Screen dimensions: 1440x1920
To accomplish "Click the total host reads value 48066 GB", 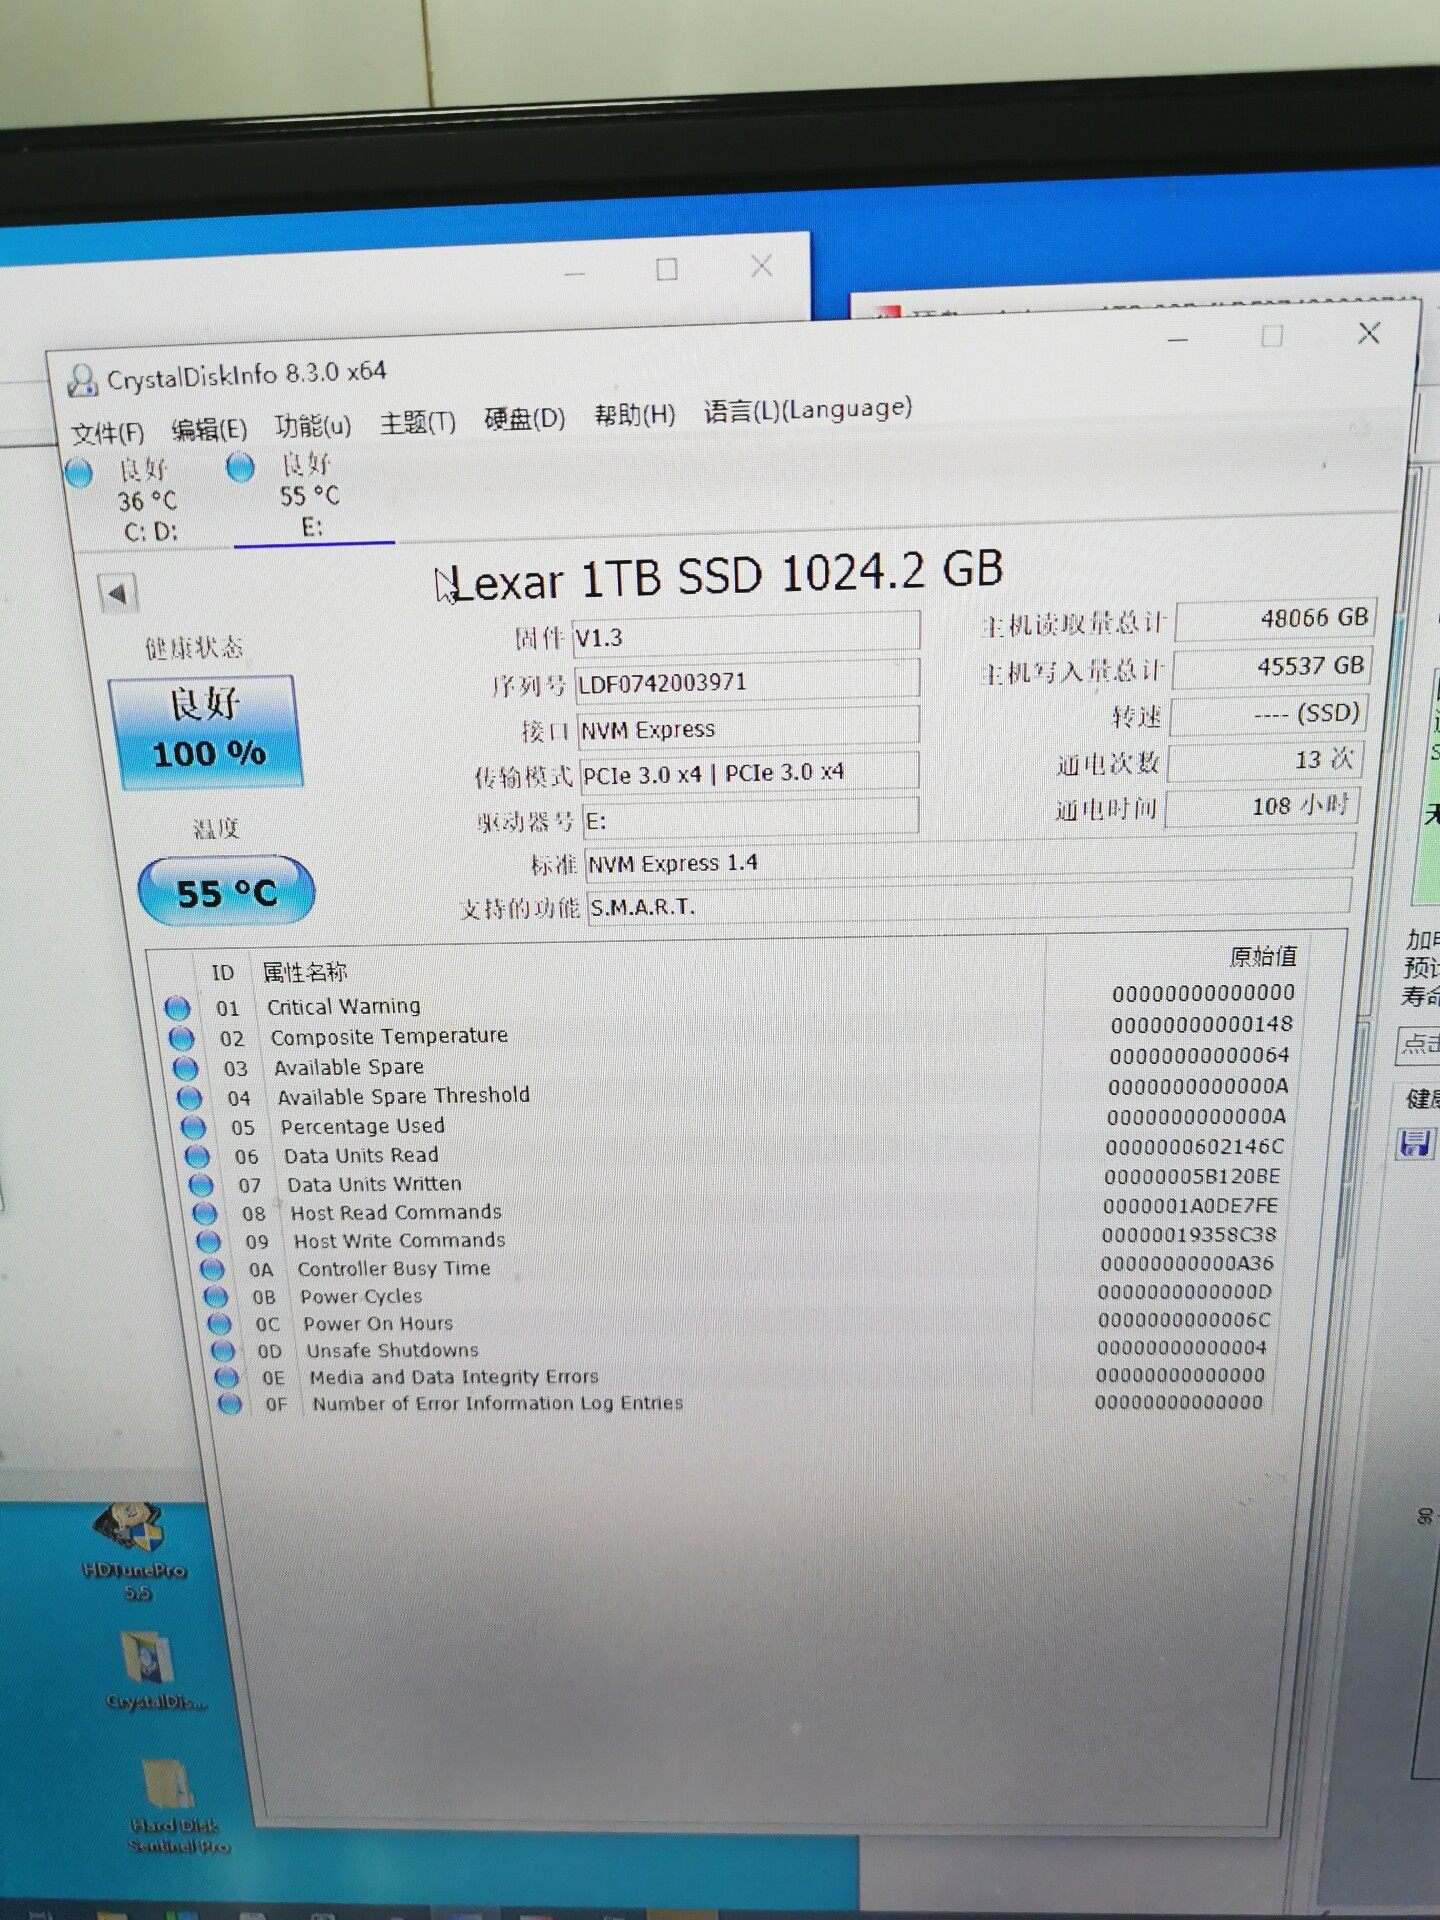I will click(x=1275, y=620).
